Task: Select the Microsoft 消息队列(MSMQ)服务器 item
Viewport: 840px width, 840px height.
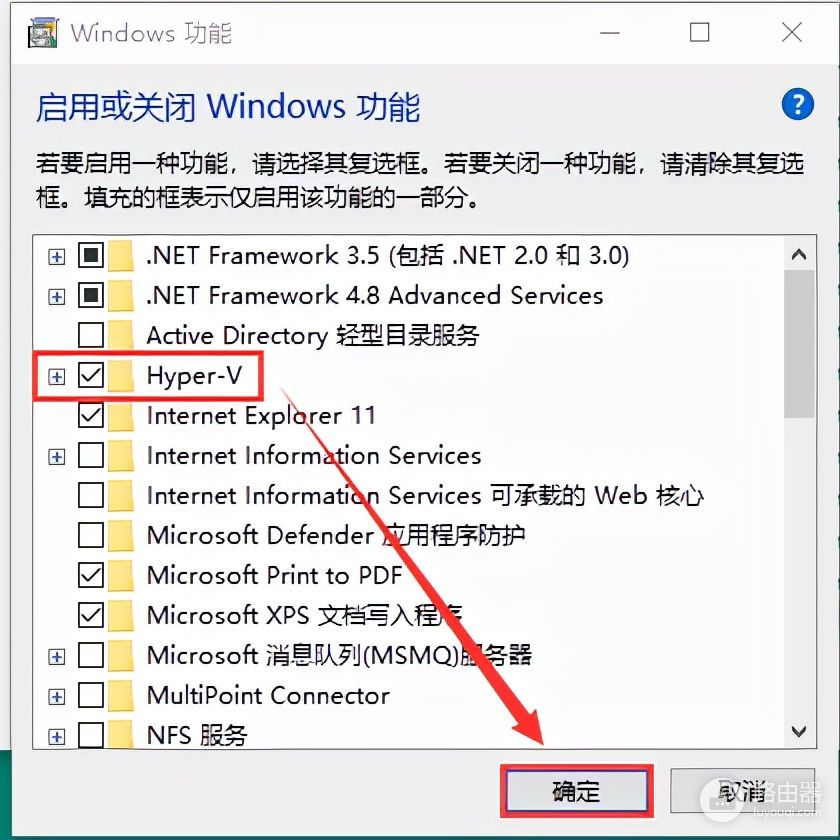Action: (x=339, y=656)
